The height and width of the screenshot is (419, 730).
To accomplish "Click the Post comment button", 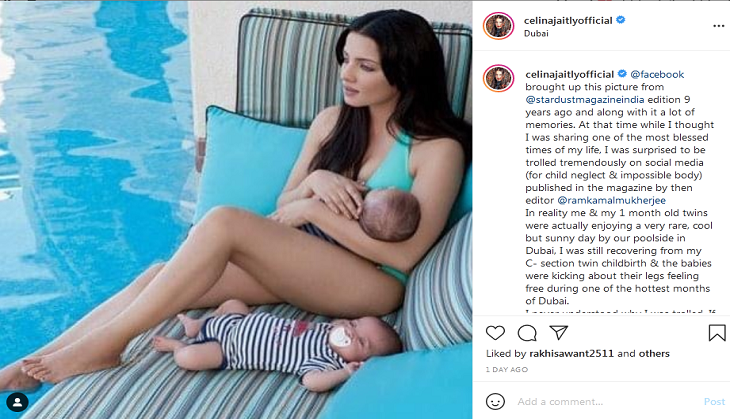I will 714,401.
